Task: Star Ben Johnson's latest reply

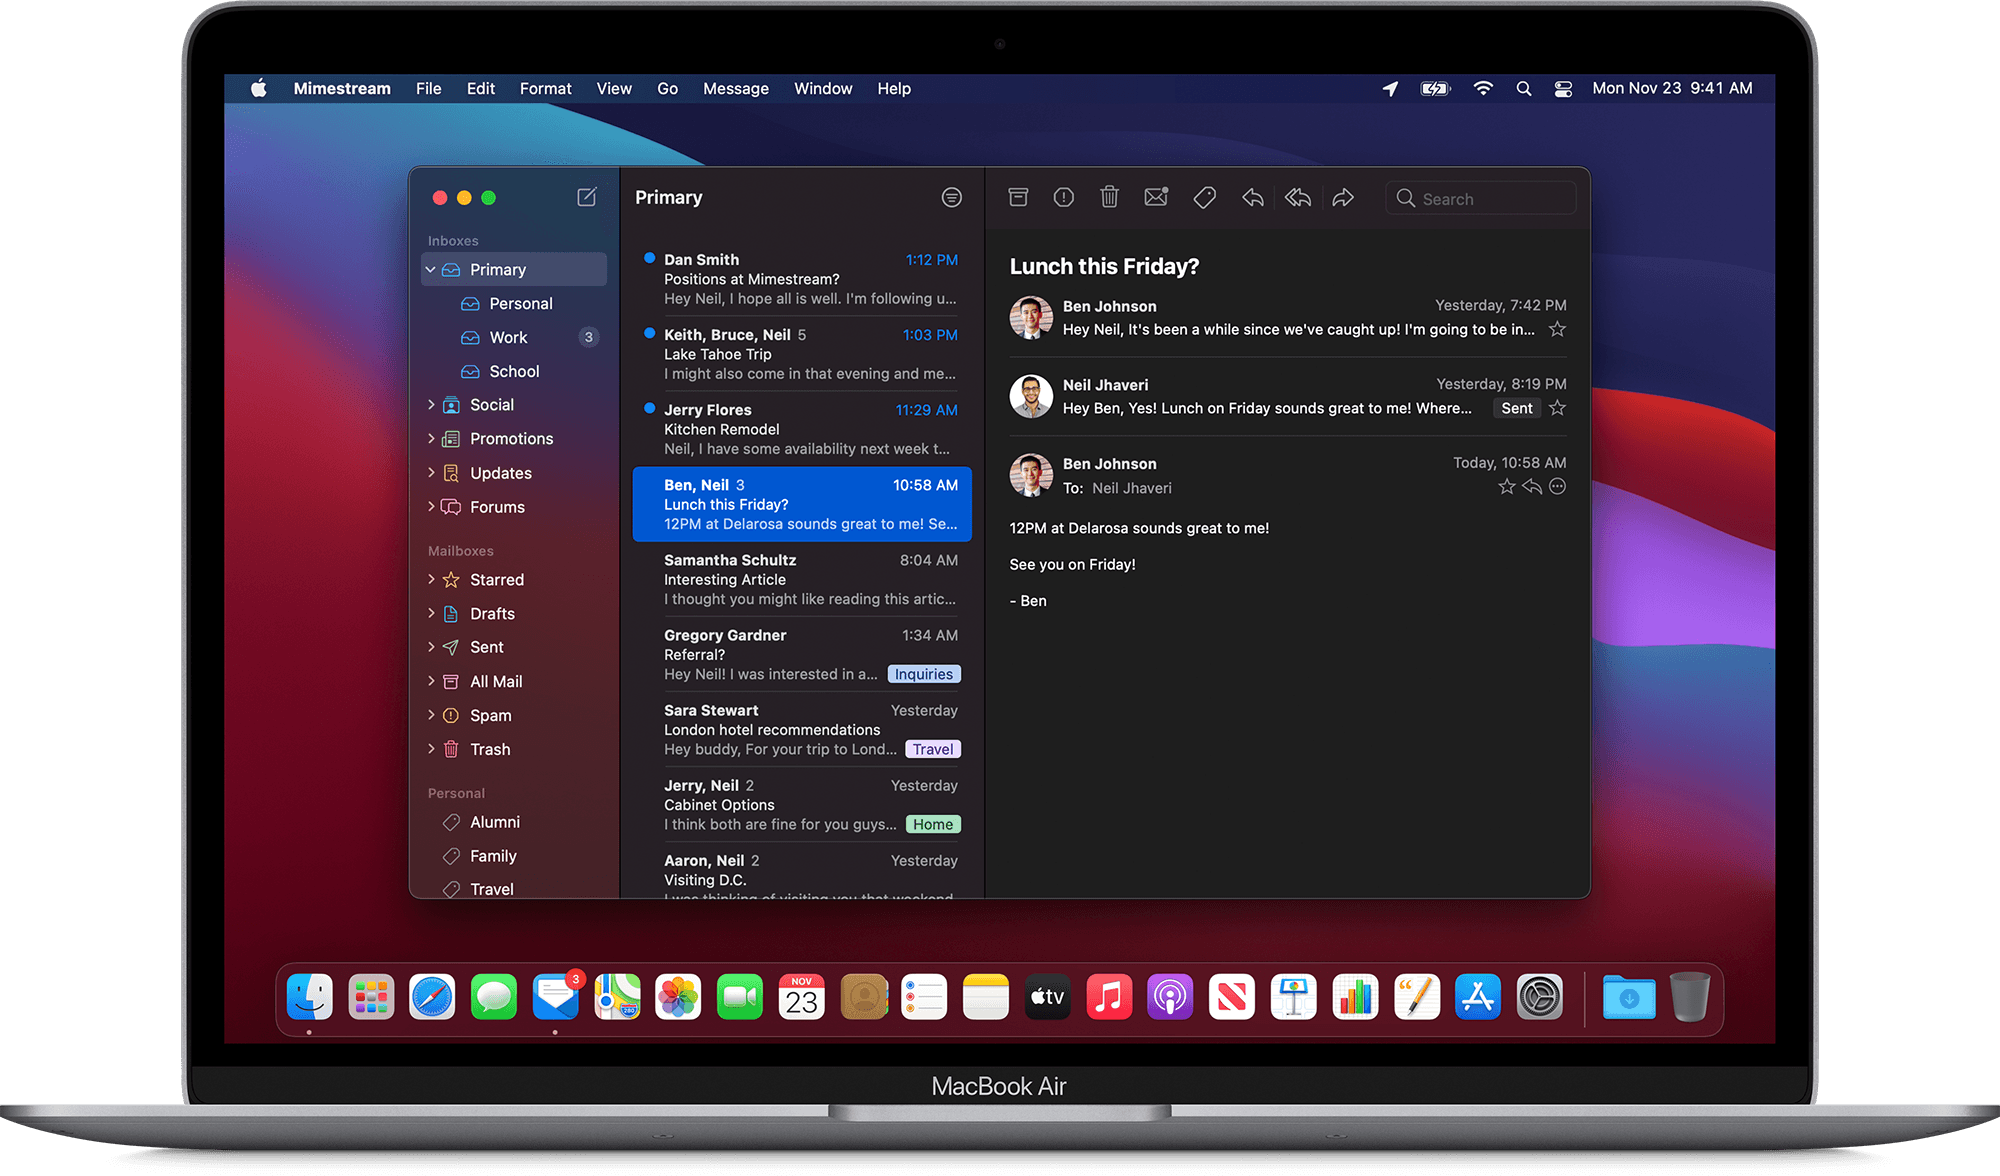Action: click(x=1503, y=486)
